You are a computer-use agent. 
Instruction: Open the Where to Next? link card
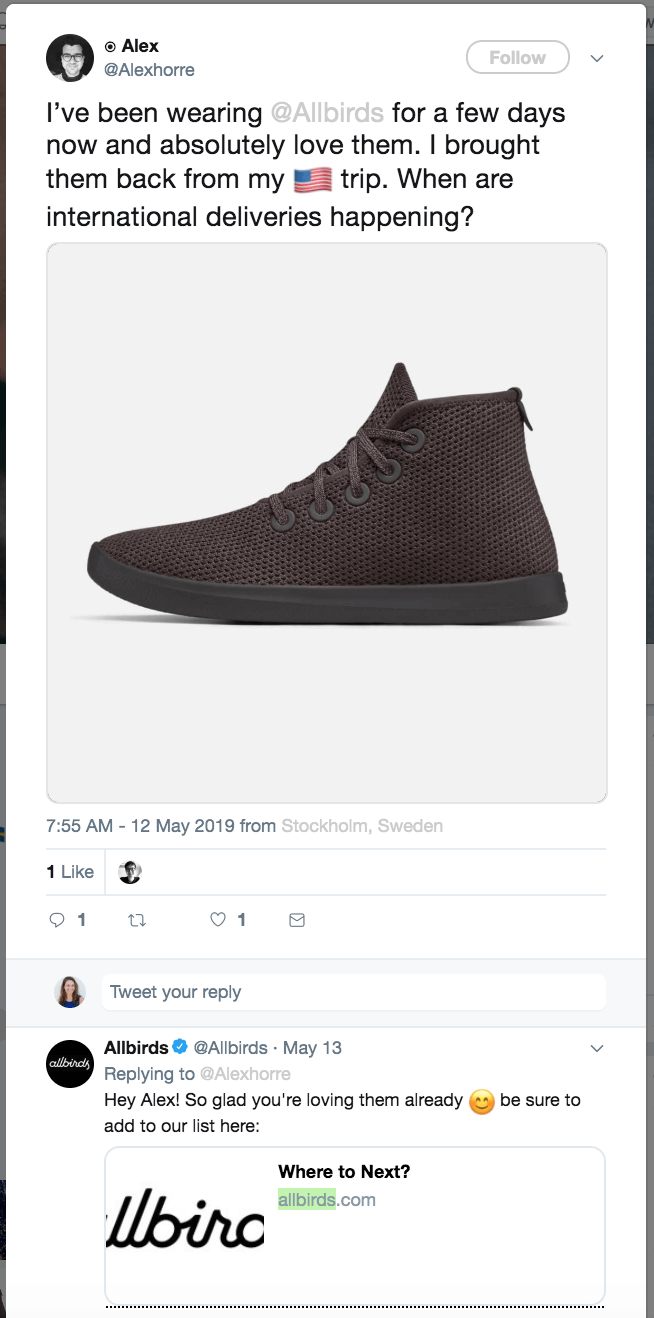[x=355, y=1225]
